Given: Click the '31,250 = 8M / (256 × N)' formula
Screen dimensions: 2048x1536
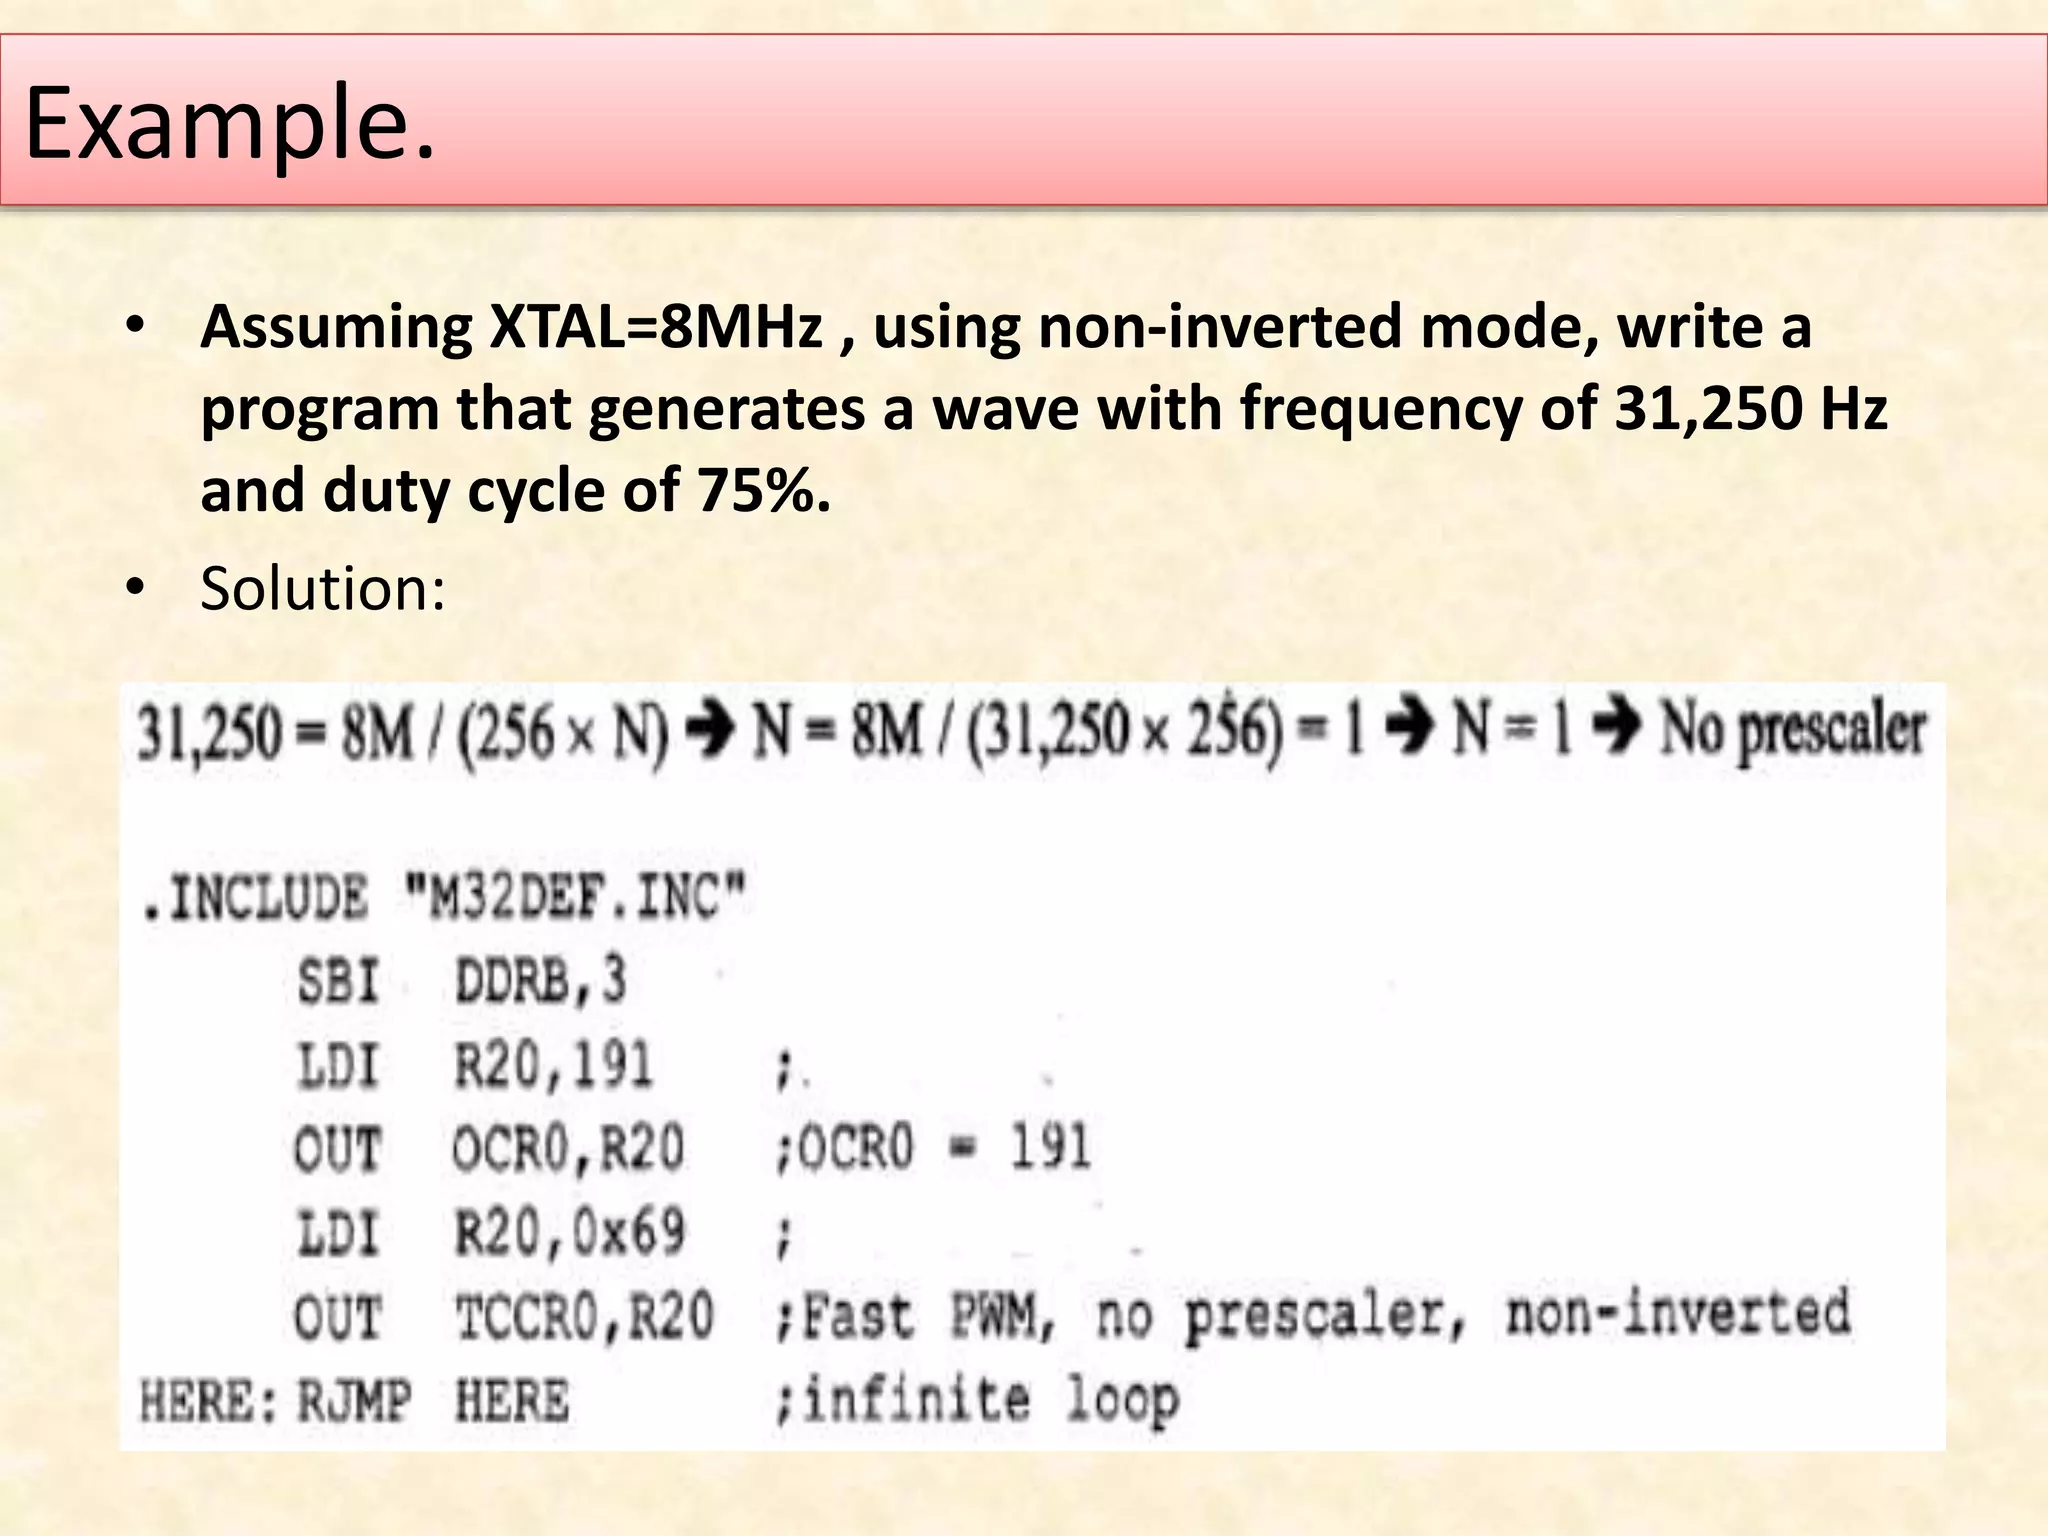Looking at the screenshot, I should click(x=403, y=734).
